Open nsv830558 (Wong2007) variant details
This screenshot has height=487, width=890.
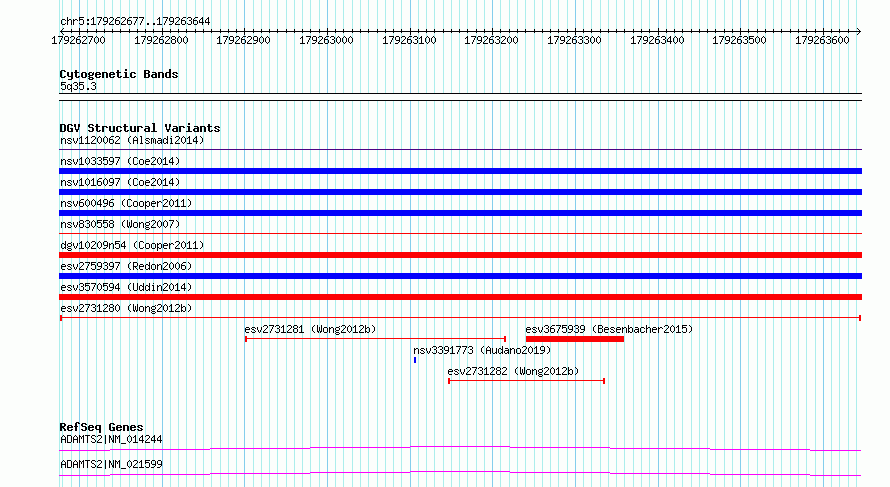(x=120, y=224)
